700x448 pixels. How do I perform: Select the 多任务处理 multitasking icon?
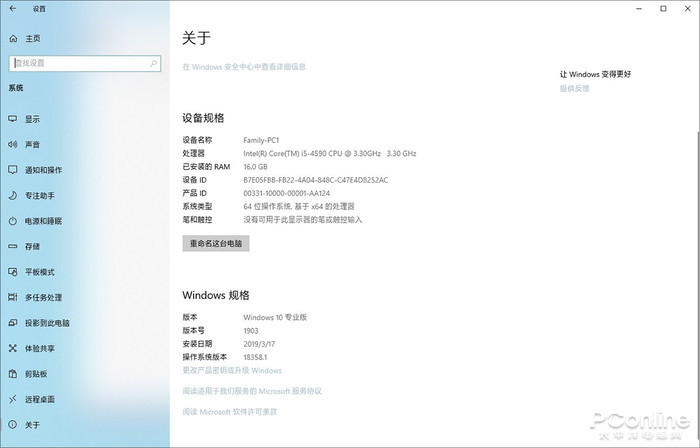[x=12, y=297]
